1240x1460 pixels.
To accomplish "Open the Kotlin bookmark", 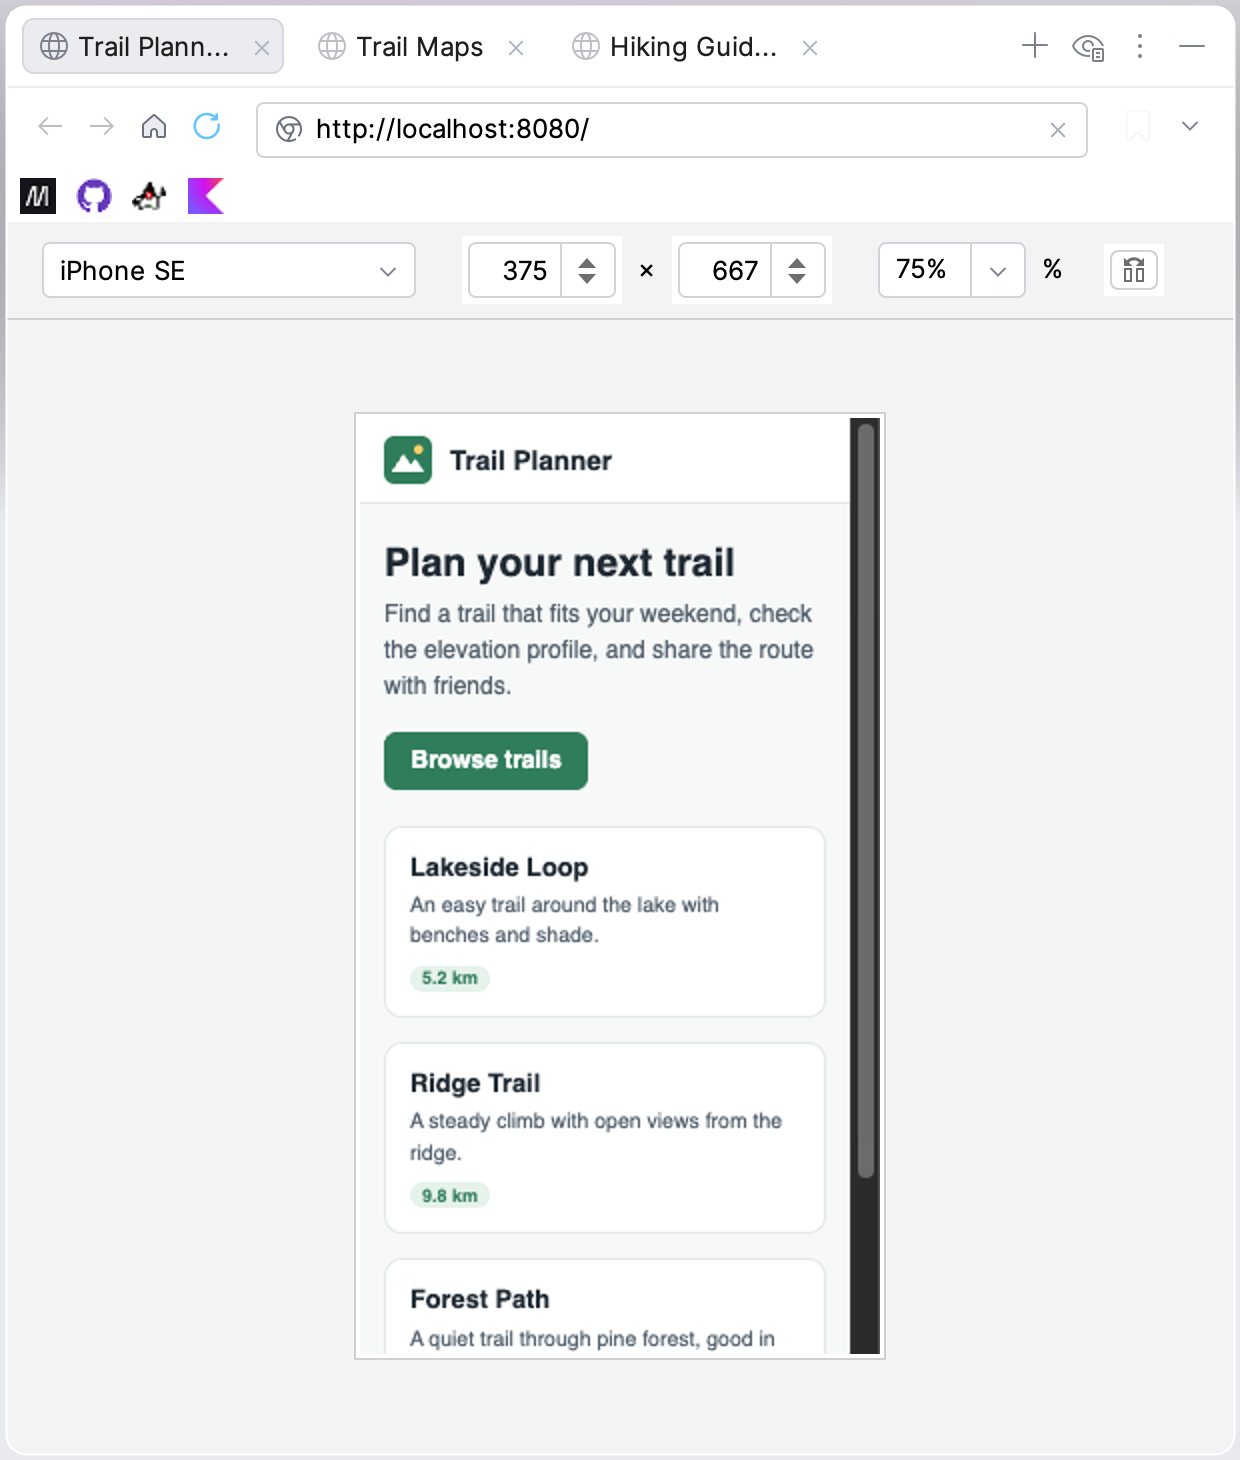I will (206, 196).
